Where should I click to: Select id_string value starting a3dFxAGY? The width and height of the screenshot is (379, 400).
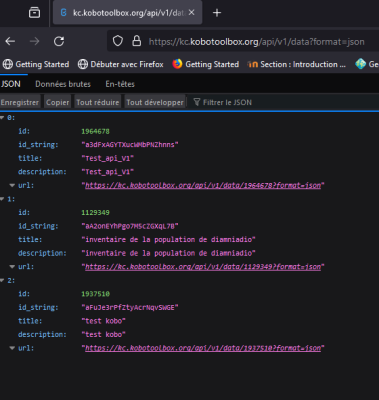tap(130, 145)
